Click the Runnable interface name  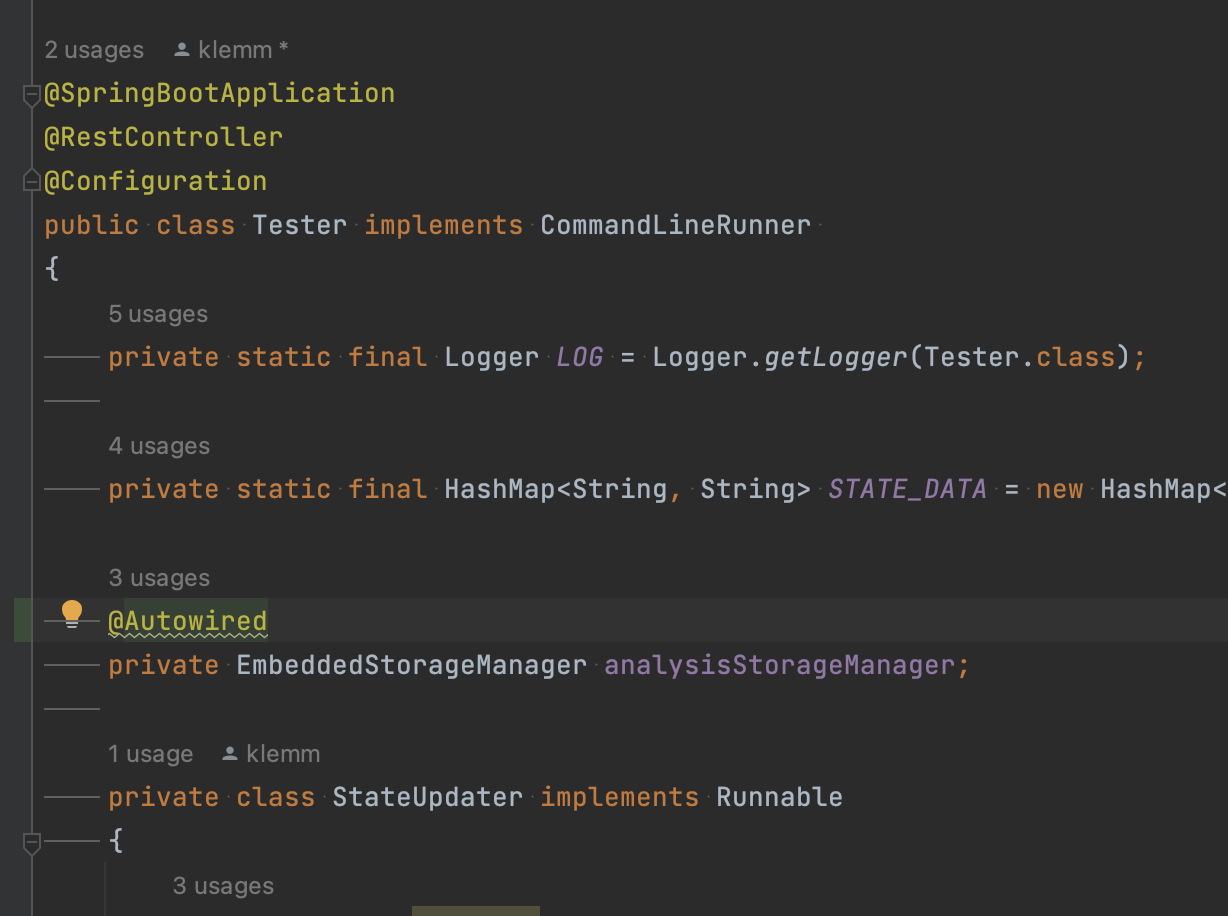778,797
